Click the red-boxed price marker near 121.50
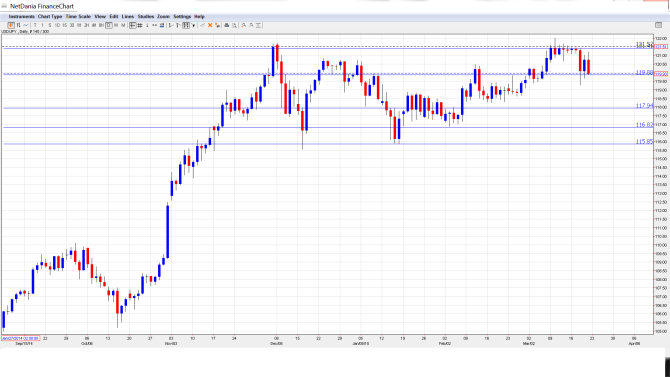 pyautogui.click(x=661, y=47)
